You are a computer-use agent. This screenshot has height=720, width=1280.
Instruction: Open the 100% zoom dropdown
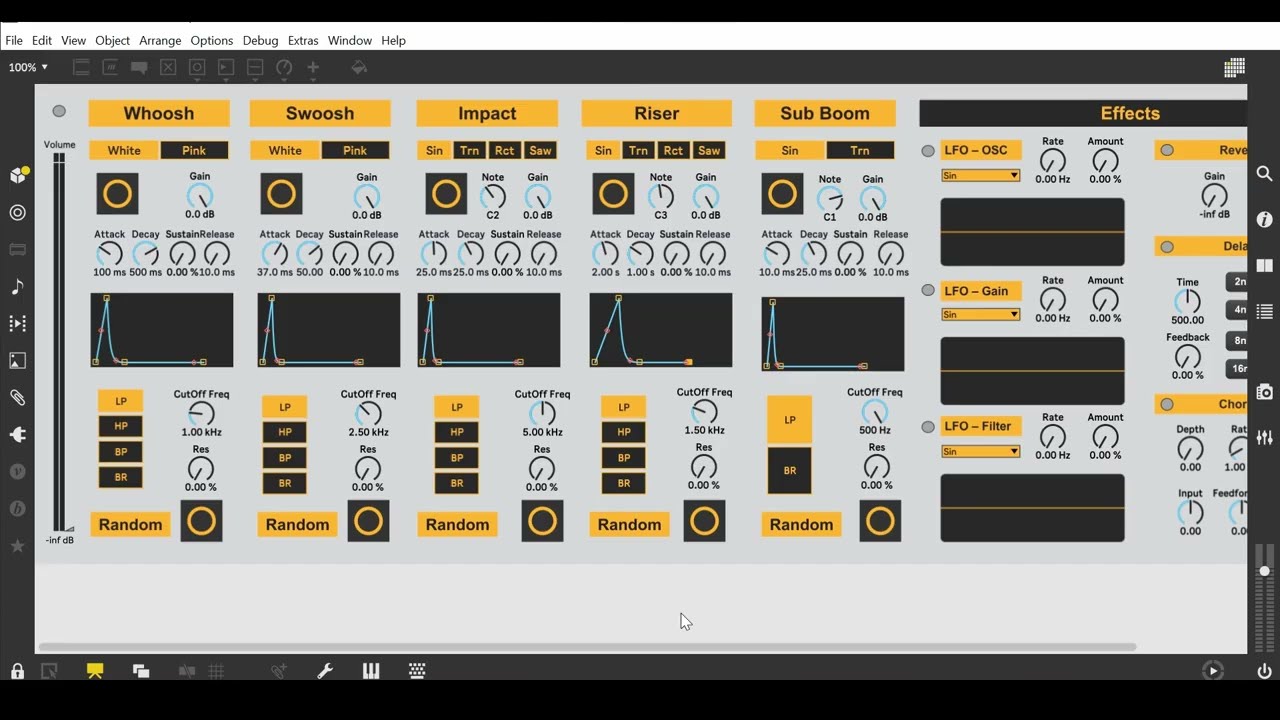[x=28, y=67]
